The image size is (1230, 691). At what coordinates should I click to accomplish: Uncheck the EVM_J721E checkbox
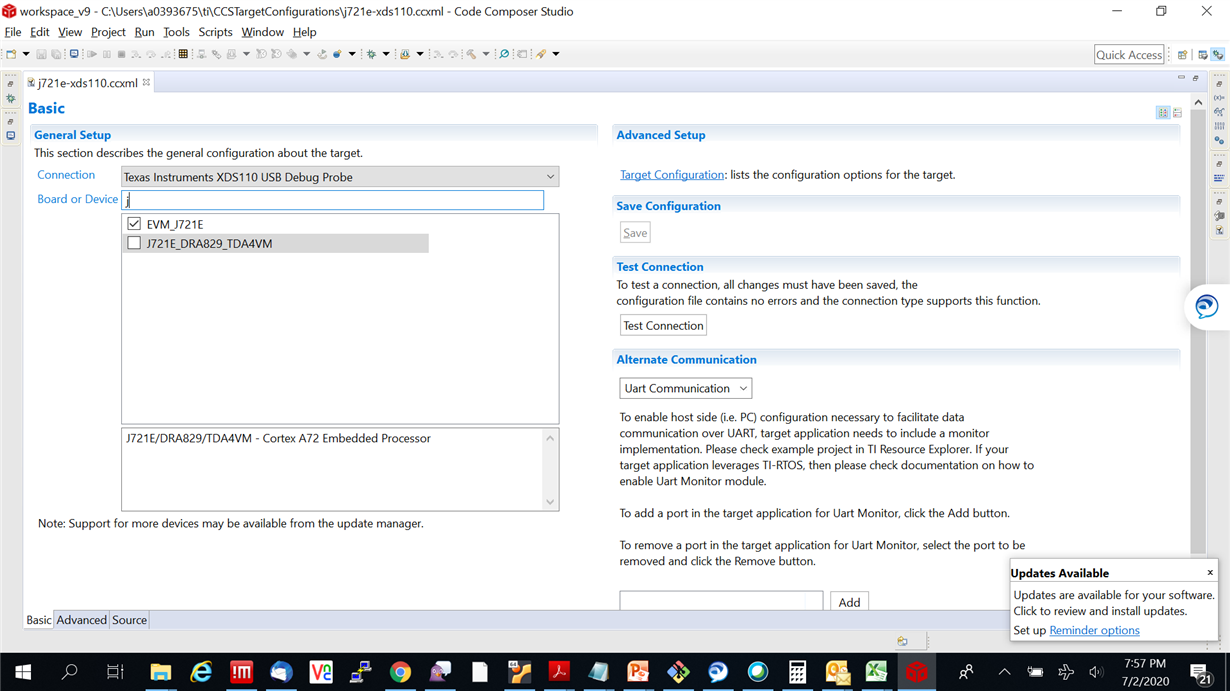click(134, 224)
